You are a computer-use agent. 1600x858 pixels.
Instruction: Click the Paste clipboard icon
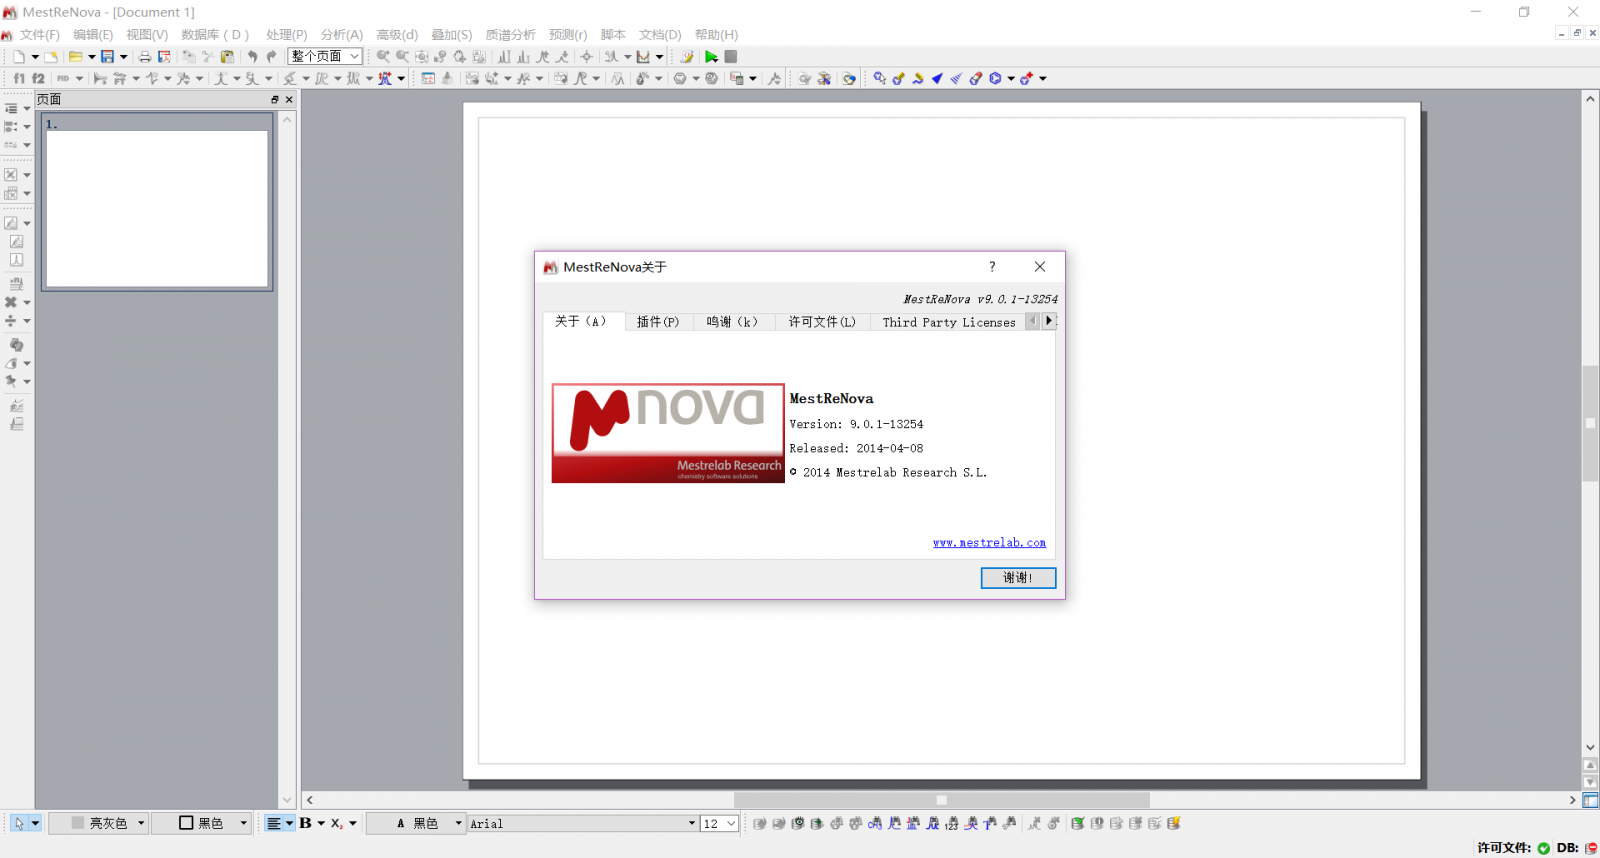pos(227,57)
